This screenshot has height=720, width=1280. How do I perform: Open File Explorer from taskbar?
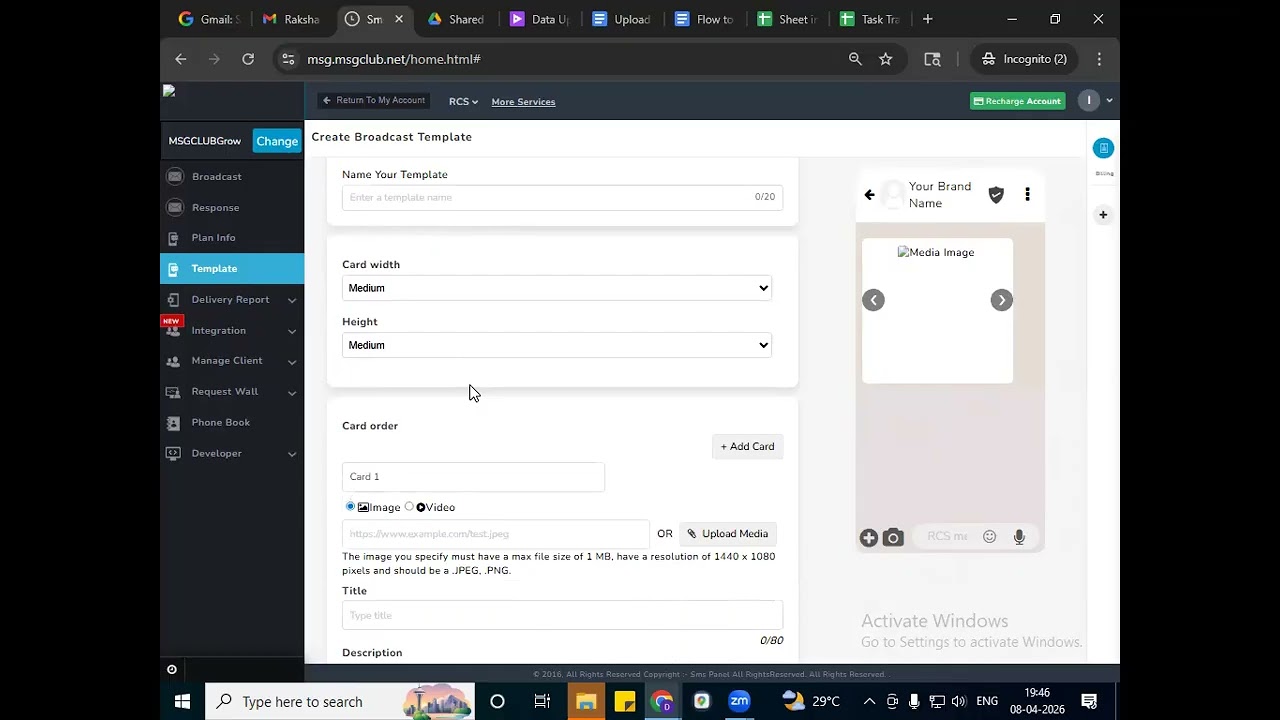pos(586,701)
